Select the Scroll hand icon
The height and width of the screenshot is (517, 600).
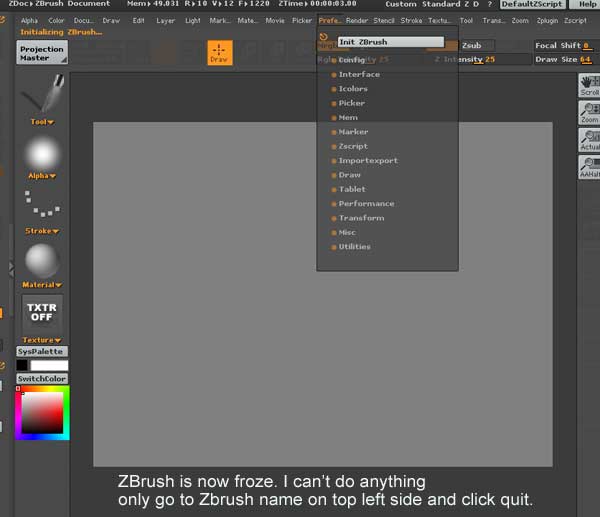(589, 86)
